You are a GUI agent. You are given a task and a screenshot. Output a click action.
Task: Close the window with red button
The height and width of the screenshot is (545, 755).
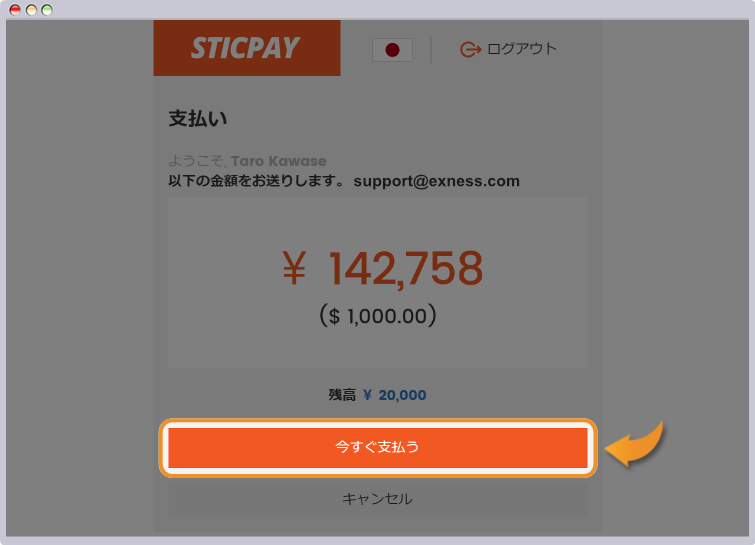pos(15,10)
